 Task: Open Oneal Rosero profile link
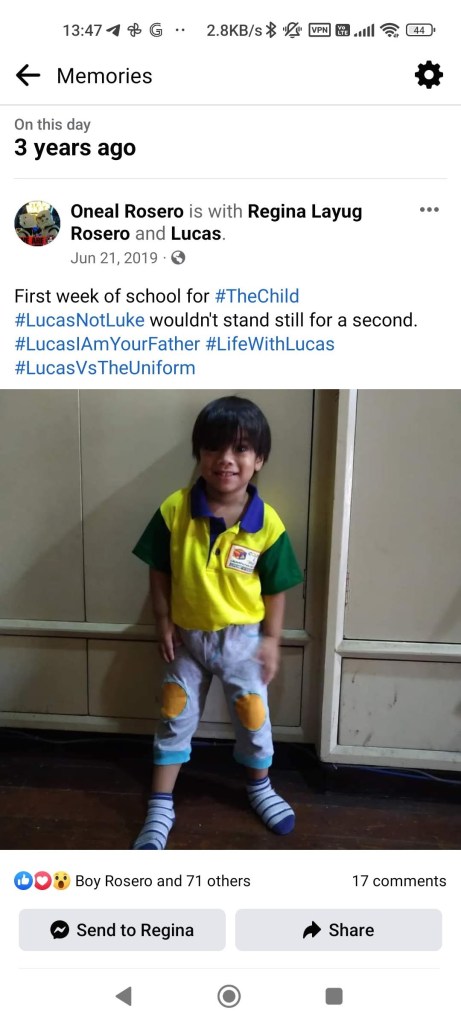click(127, 212)
